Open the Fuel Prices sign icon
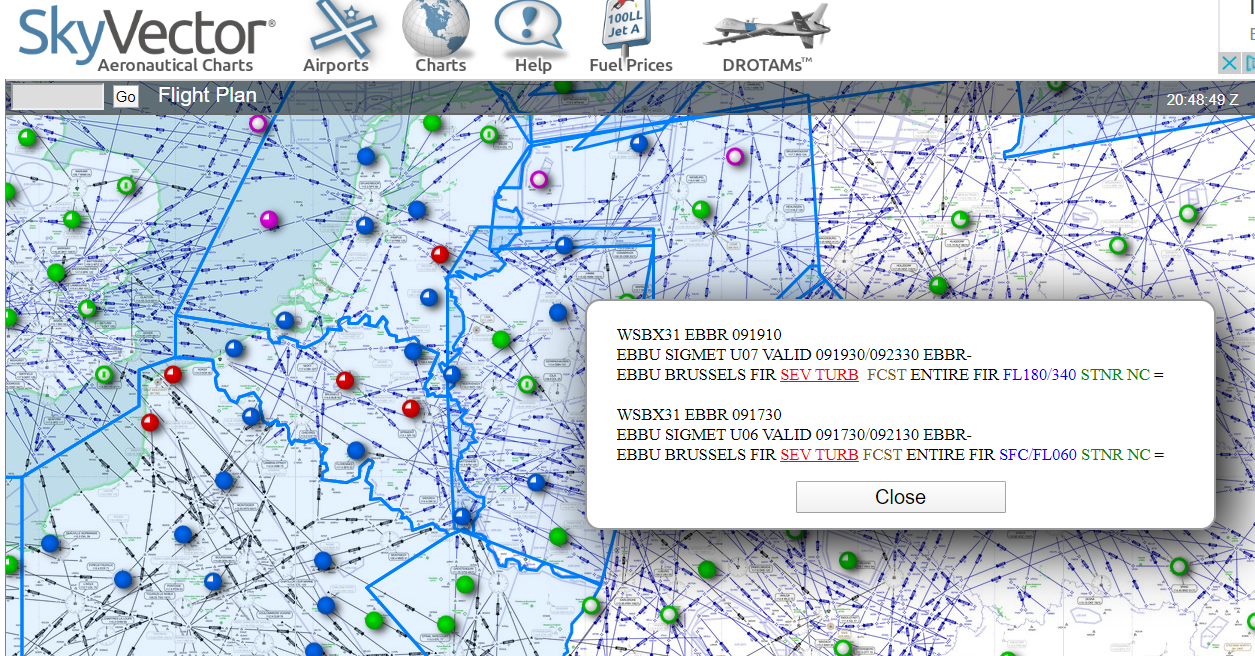The image size is (1255, 656). [x=627, y=26]
